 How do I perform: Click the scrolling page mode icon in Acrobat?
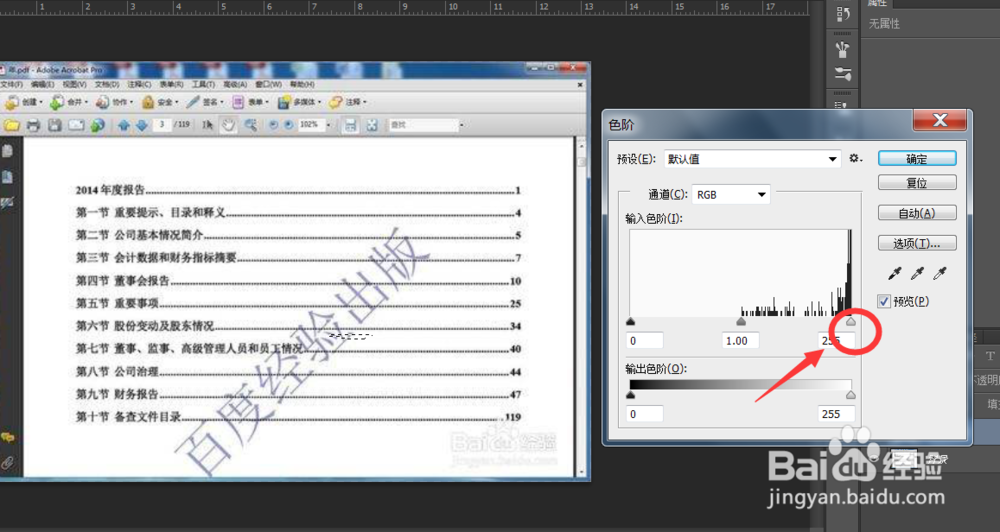pyautogui.click(x=350, y=125)
